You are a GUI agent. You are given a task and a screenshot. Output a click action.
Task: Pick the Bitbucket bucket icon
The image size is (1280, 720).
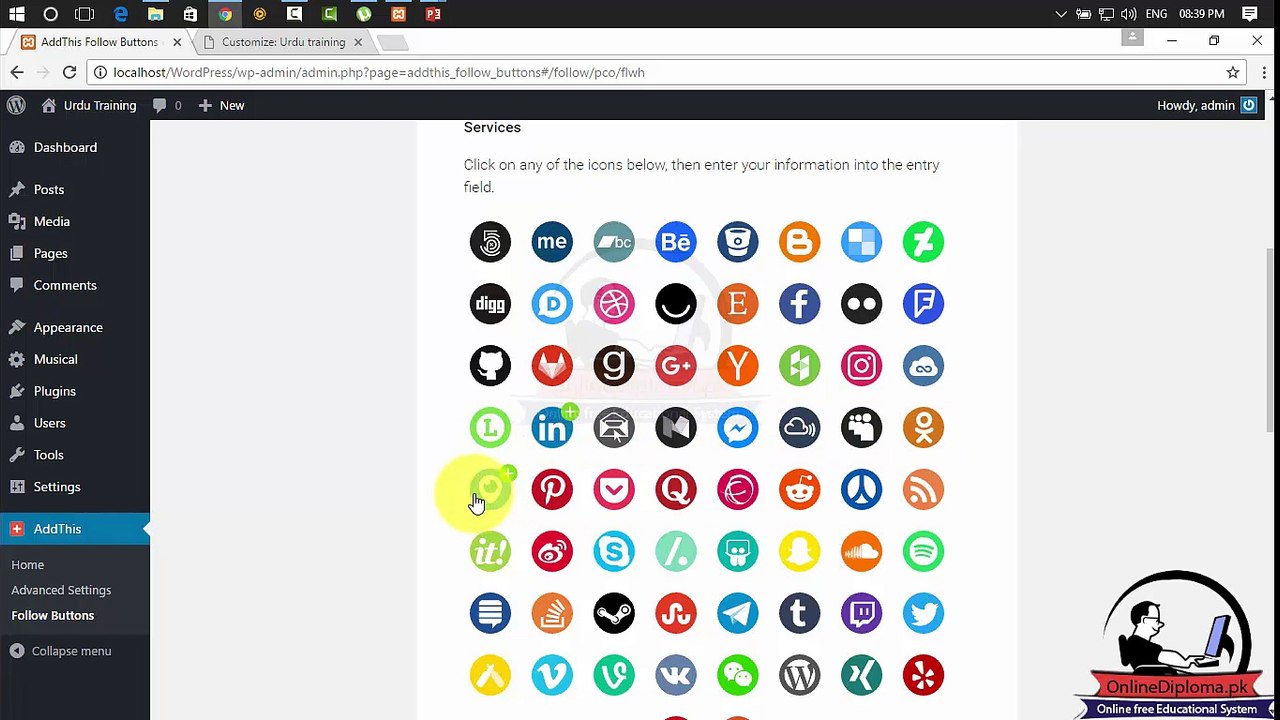pyautogui.click(x=738, y=242)
